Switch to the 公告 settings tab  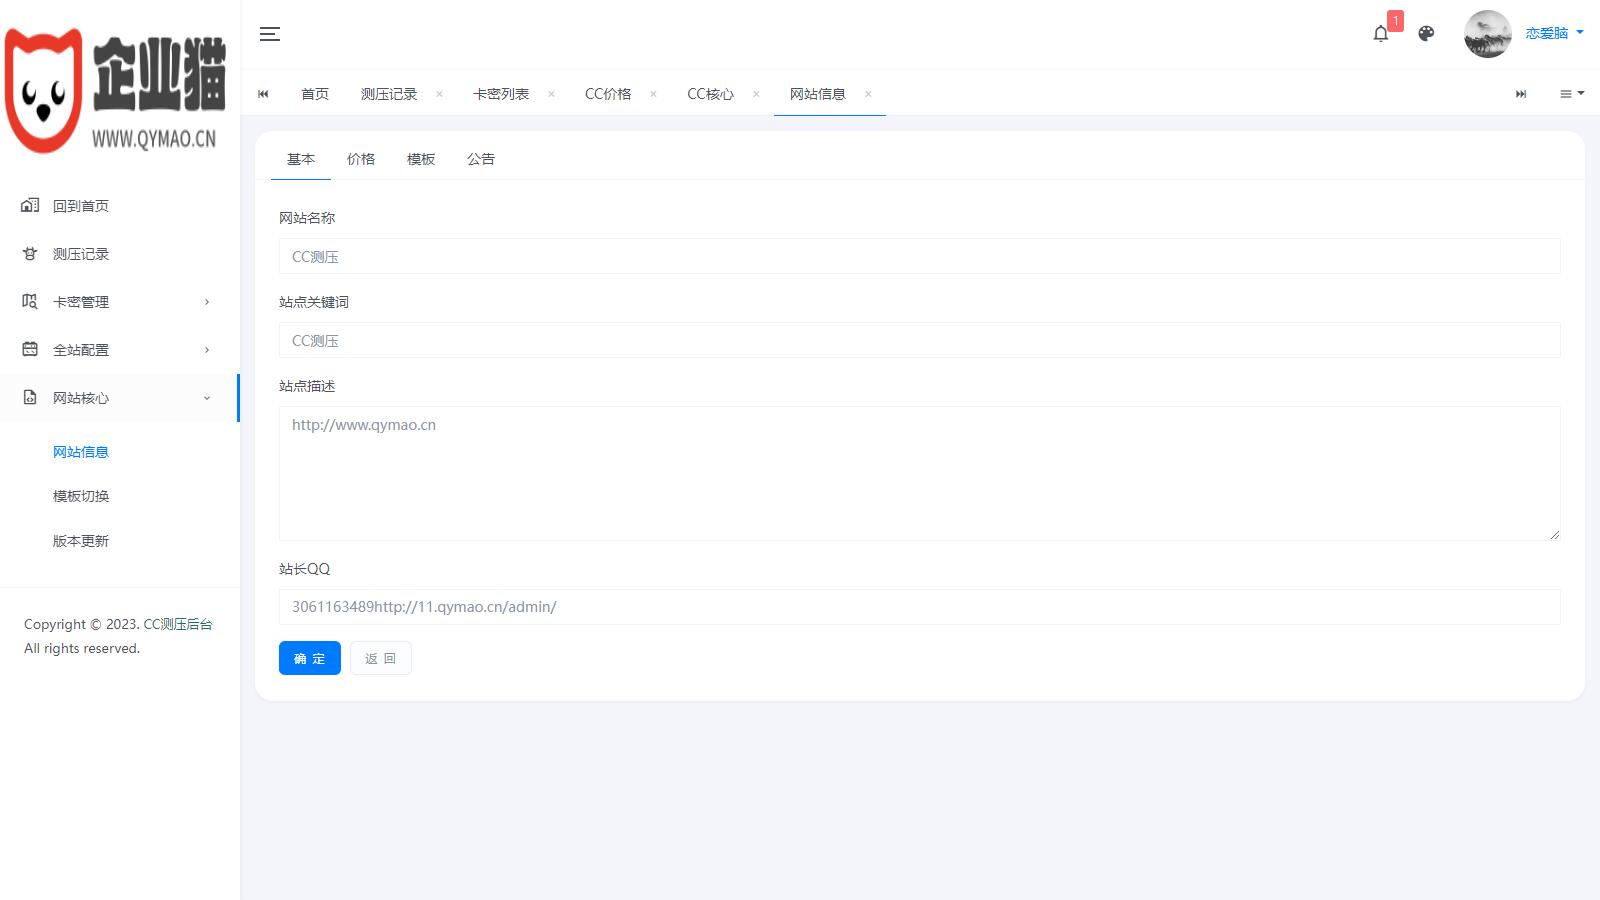click(481, 159)
